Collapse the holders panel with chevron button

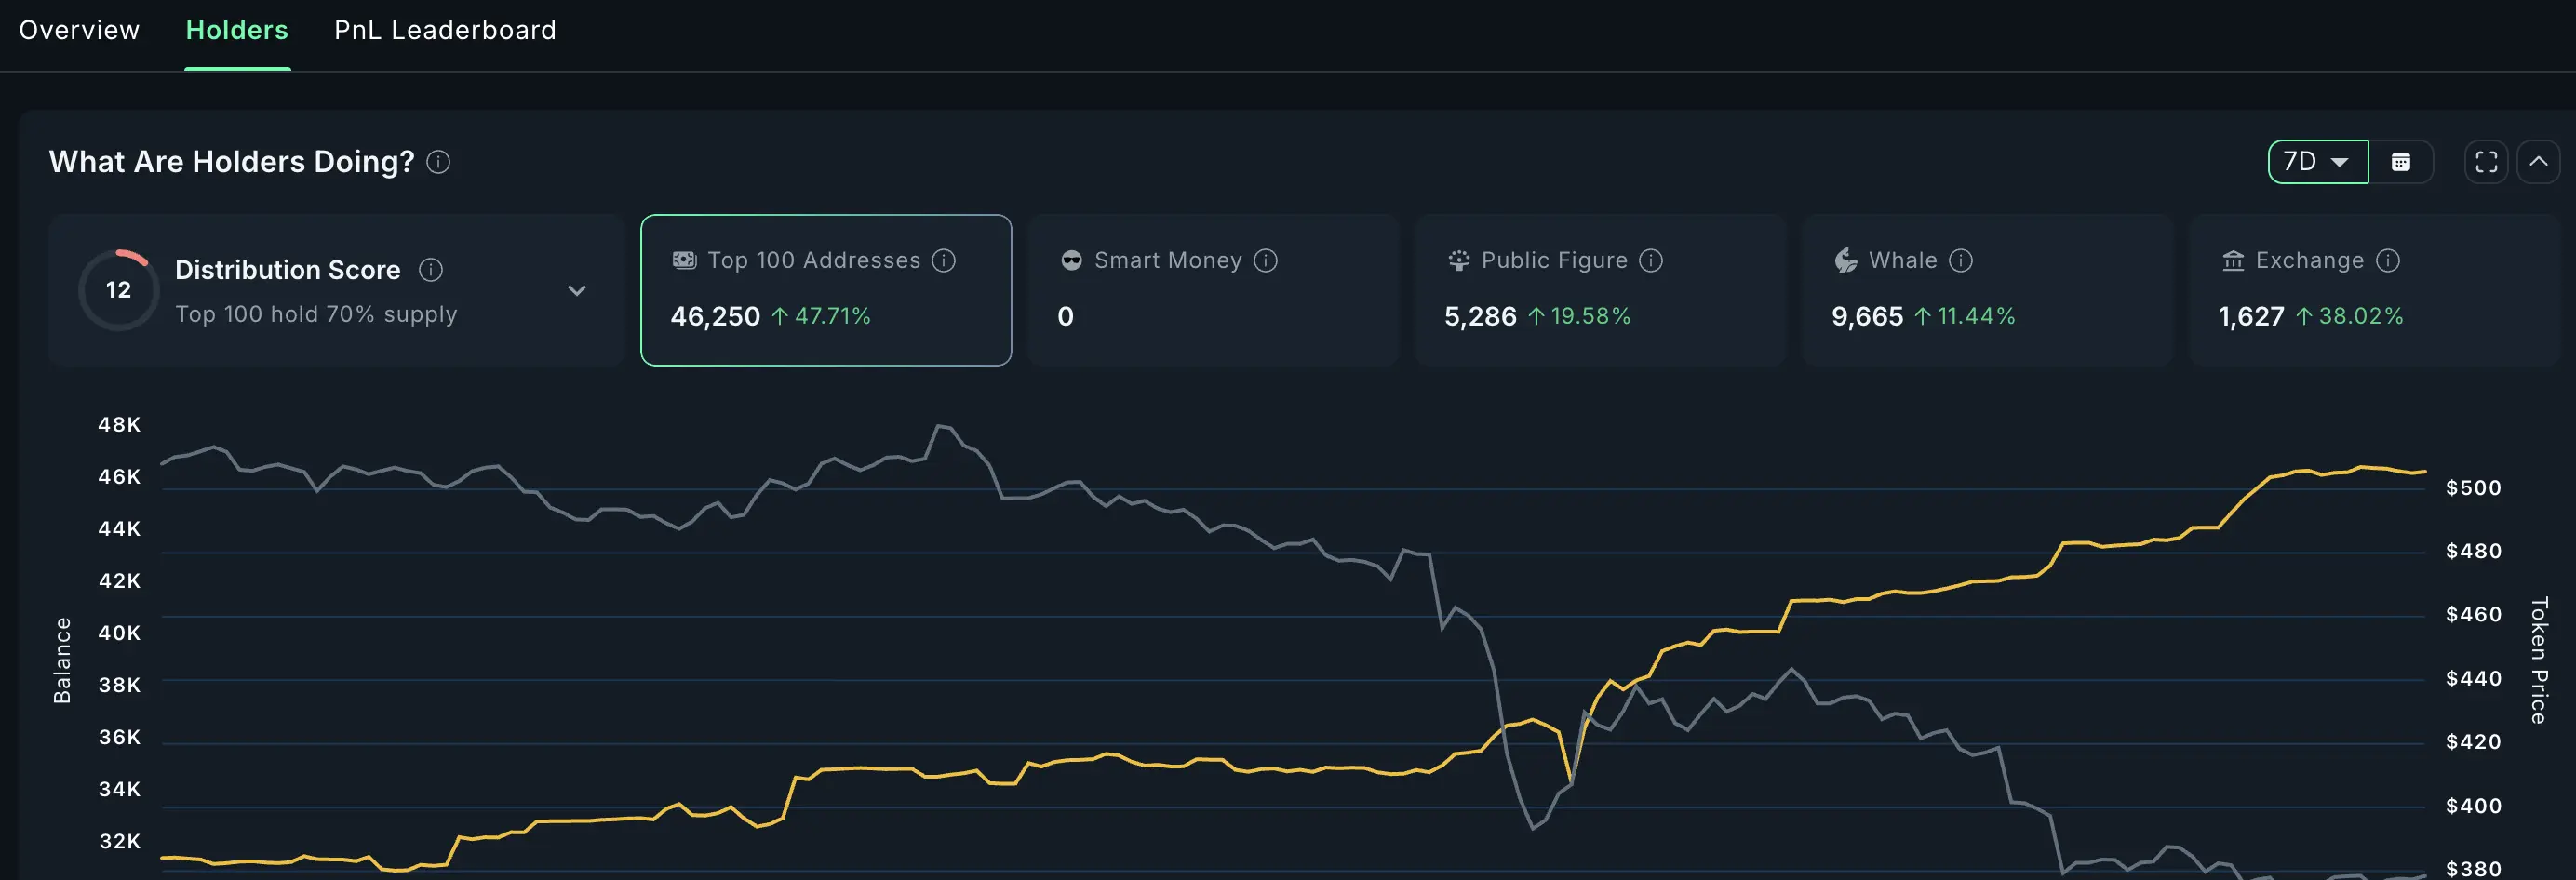point(2539,161)
